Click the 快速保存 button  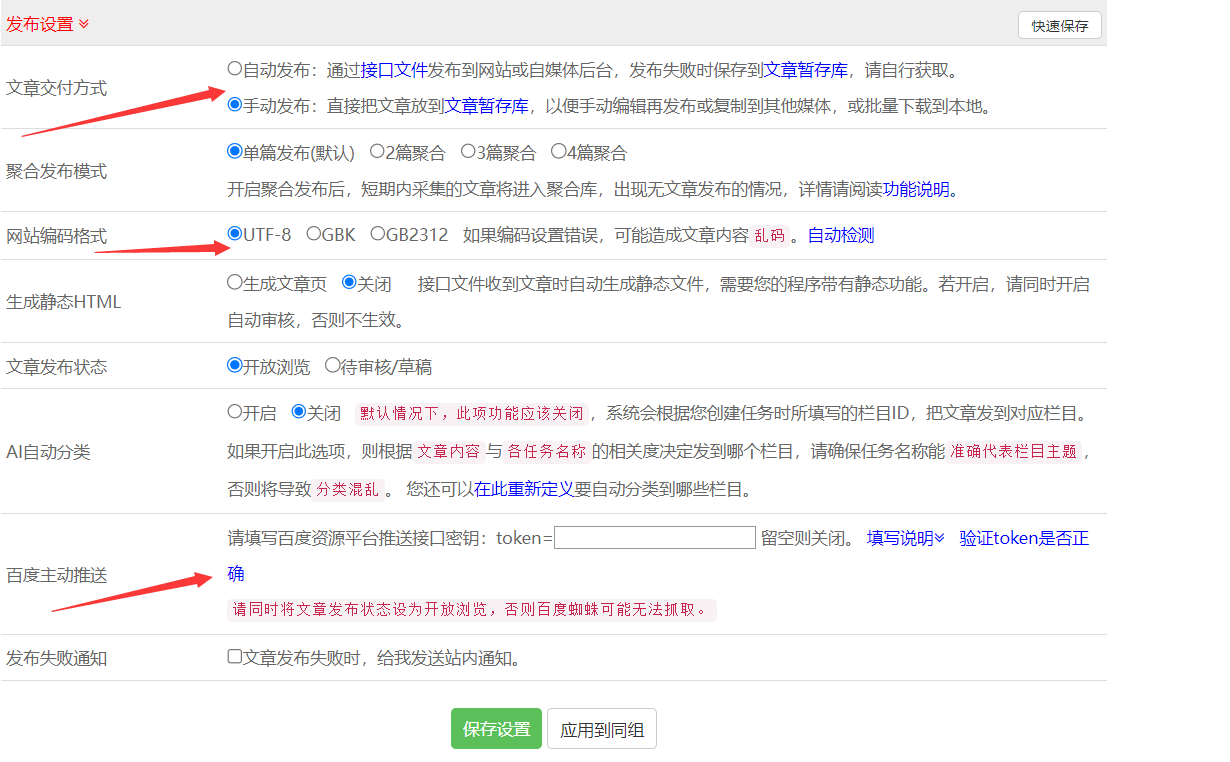[1059, 26]
